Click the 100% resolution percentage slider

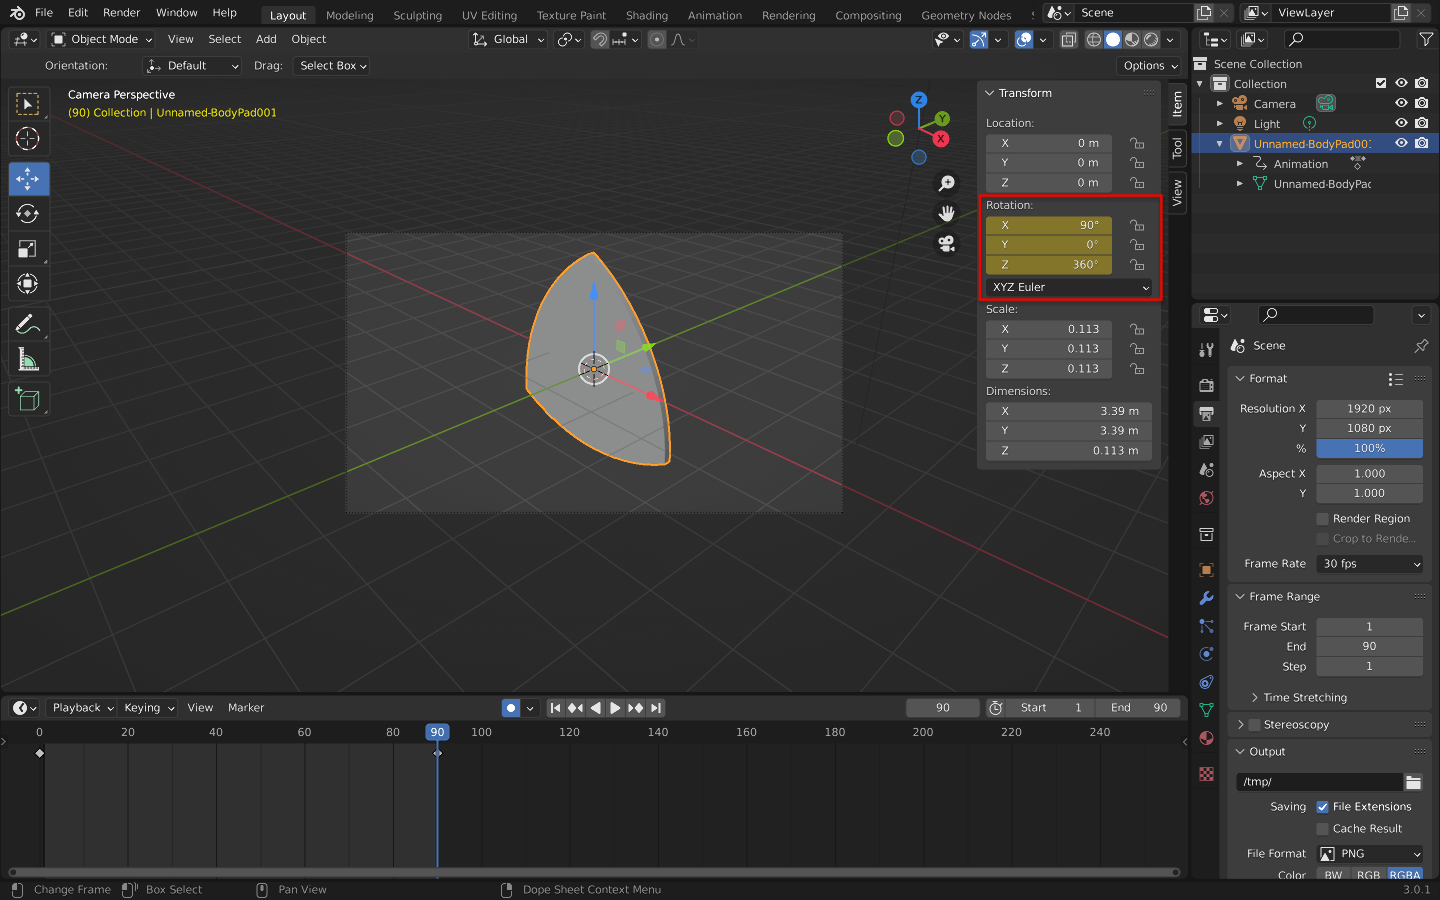tap(1369, 448)
